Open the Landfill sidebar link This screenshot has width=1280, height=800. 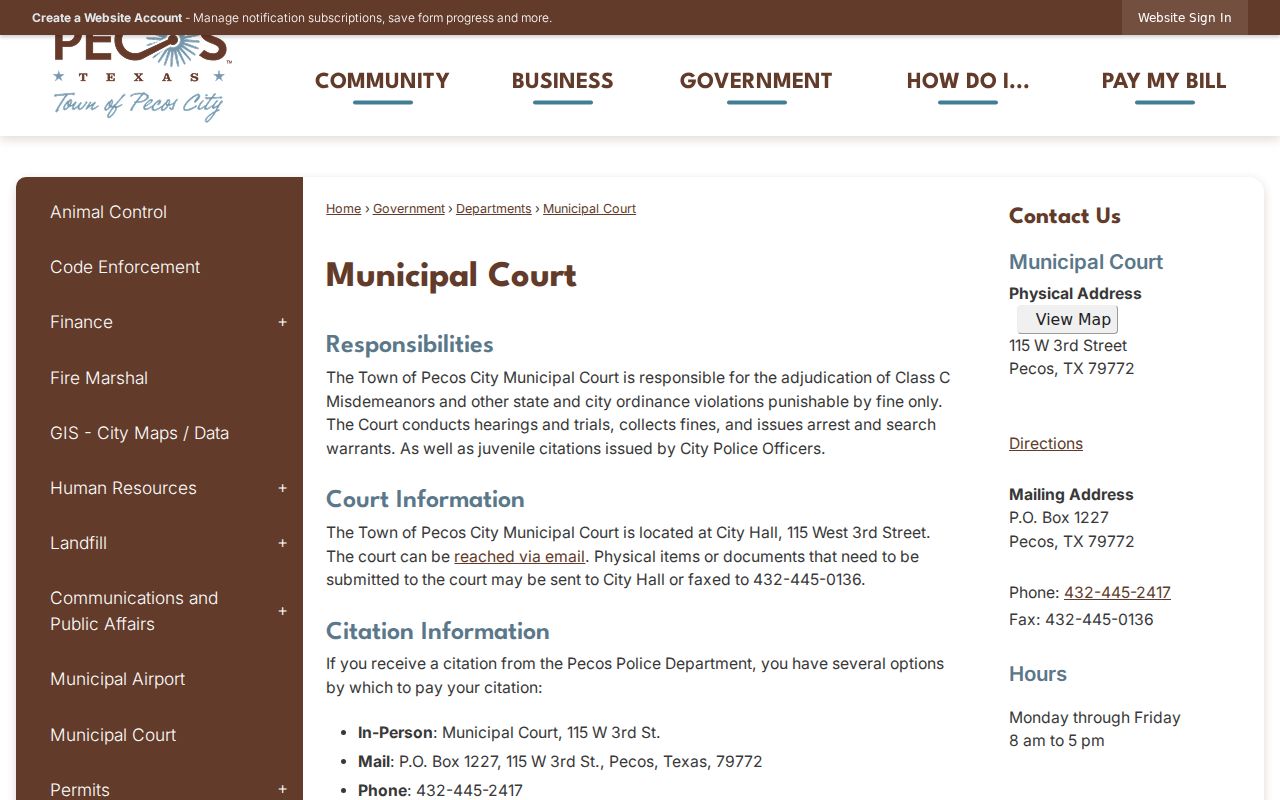click(78, 543)
